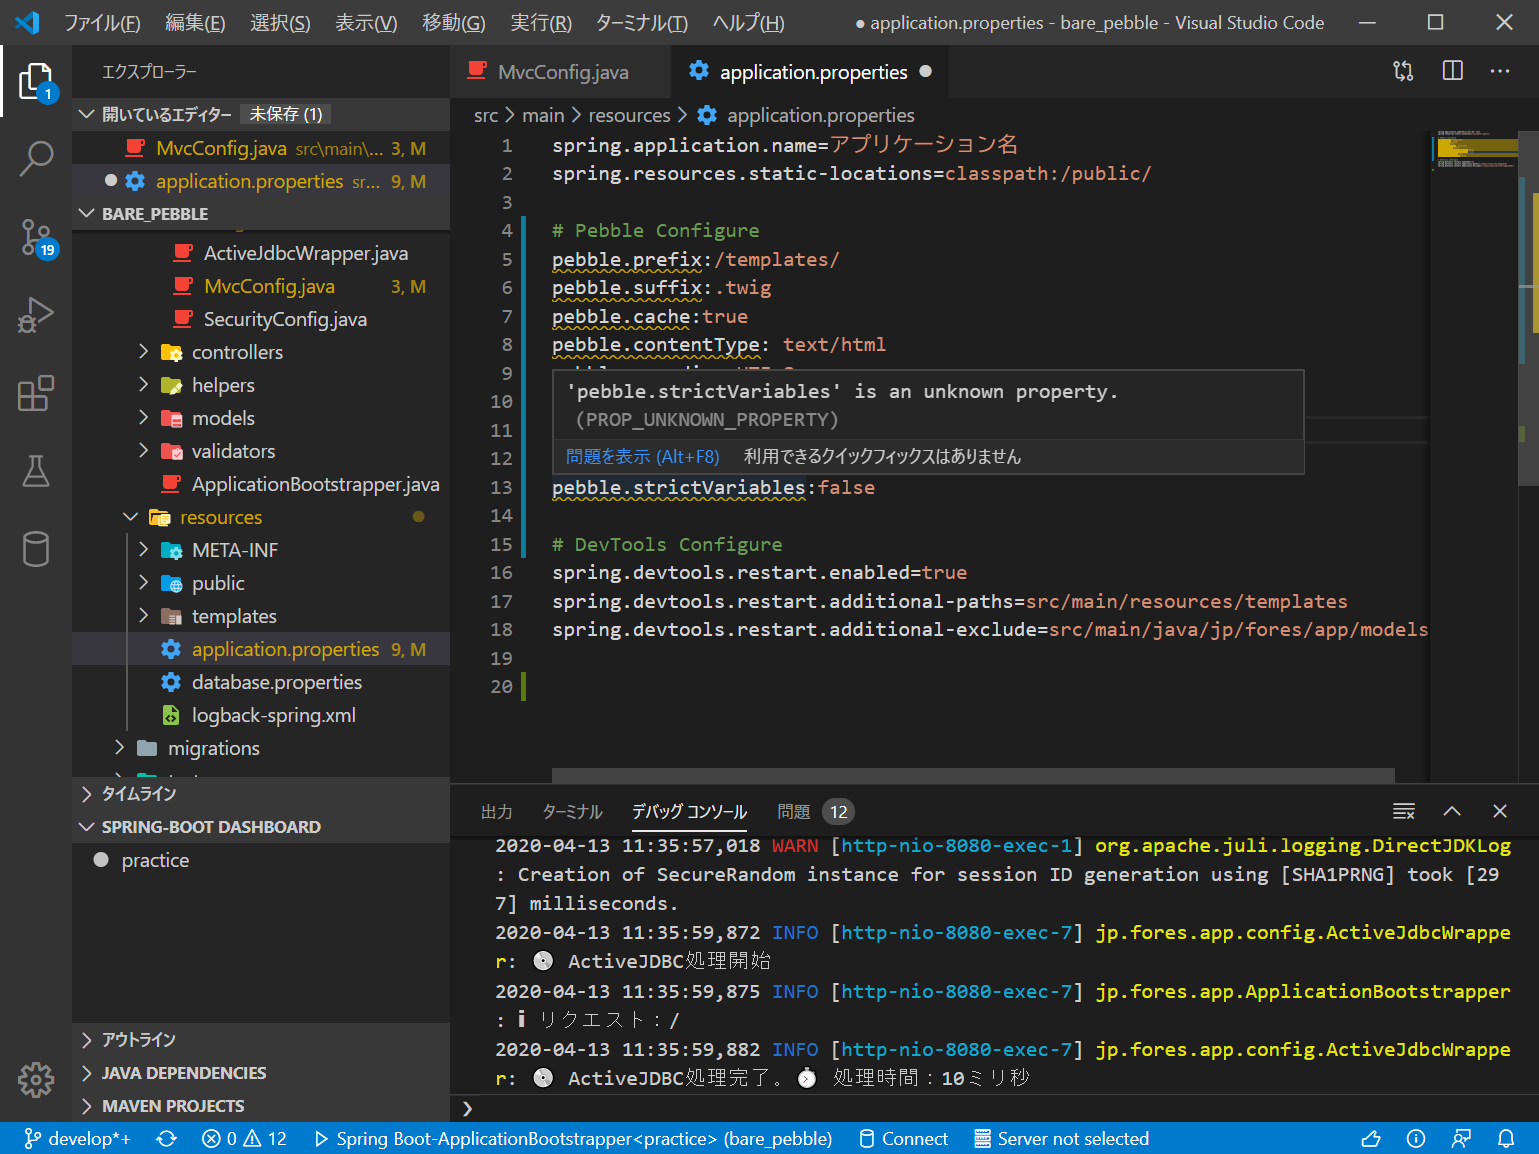
Task: Synchronize changes from the status bar
Action: [167, 1138]
